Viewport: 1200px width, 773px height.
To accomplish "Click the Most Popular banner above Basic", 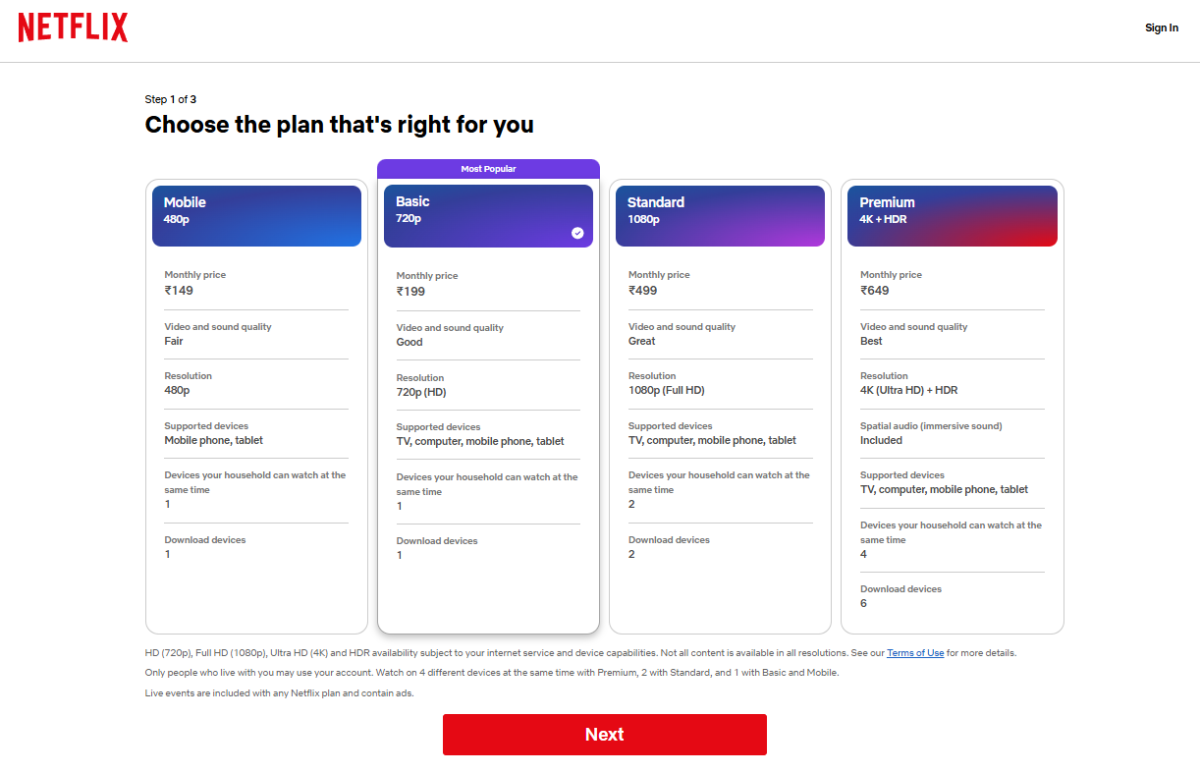I will (488, 168).
